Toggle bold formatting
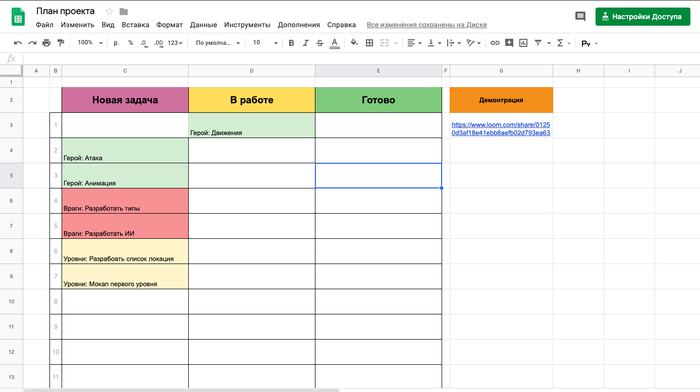Viewport: 700px width, 392px height. 291,43
